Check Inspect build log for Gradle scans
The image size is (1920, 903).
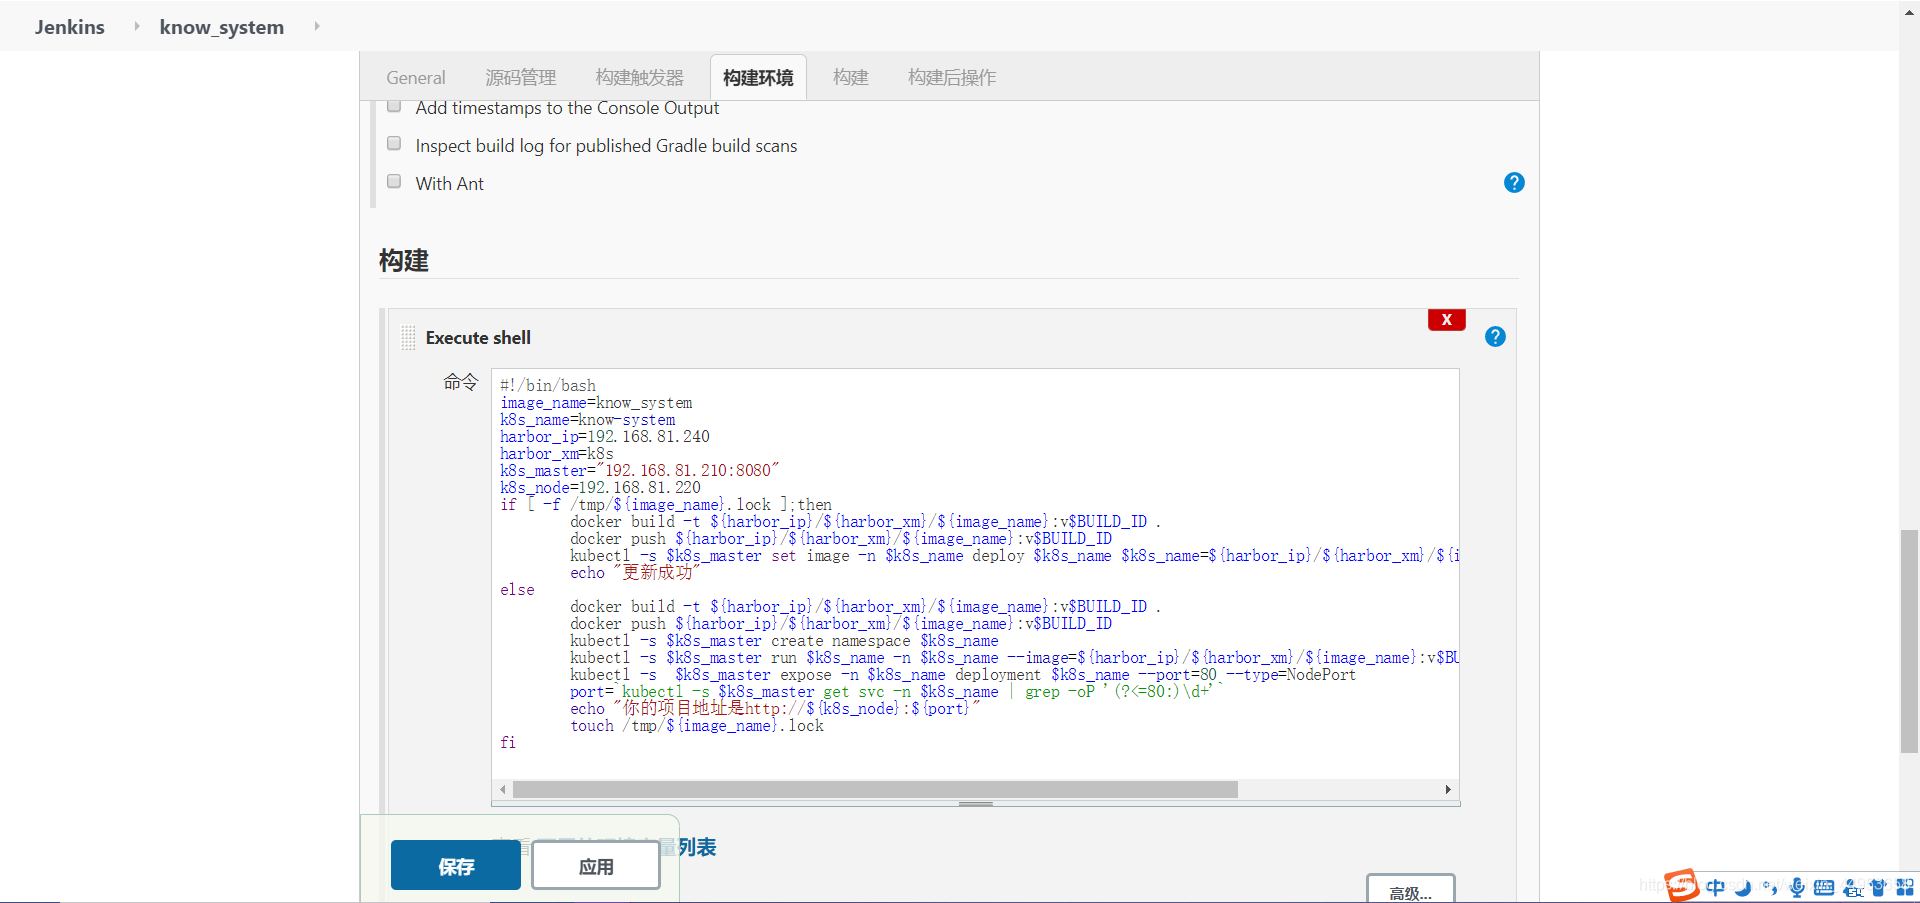pyautogui.click(x=394, y=144)
